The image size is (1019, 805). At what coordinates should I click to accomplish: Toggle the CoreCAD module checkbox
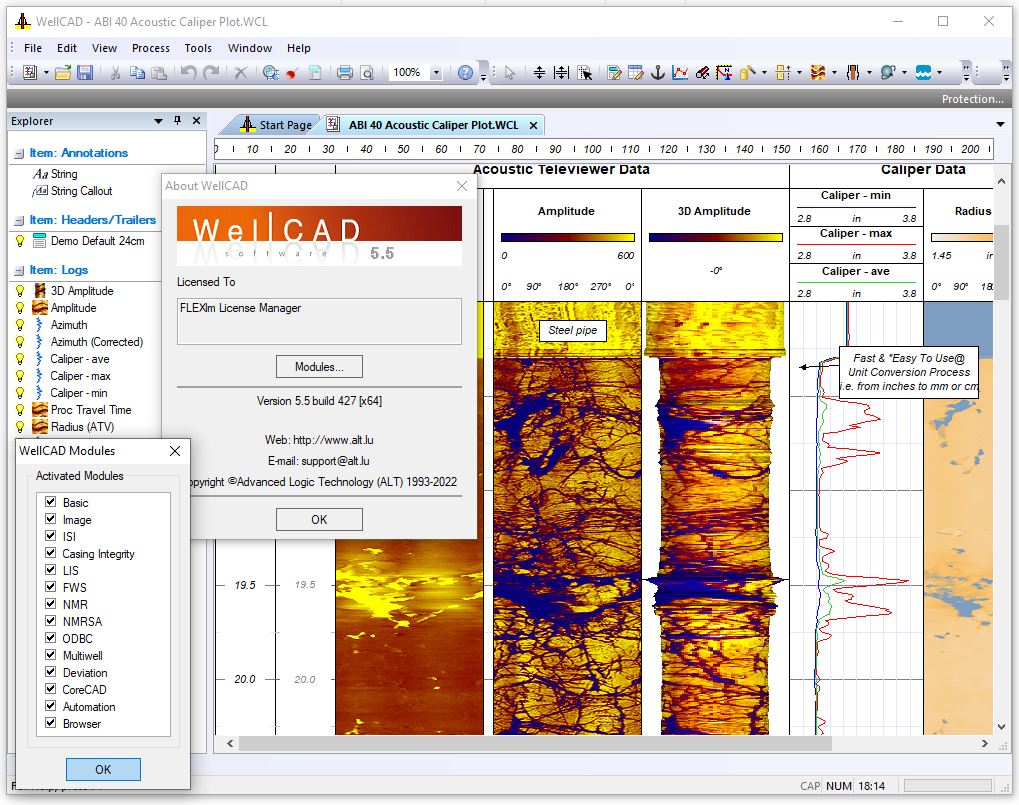[50, 689]
